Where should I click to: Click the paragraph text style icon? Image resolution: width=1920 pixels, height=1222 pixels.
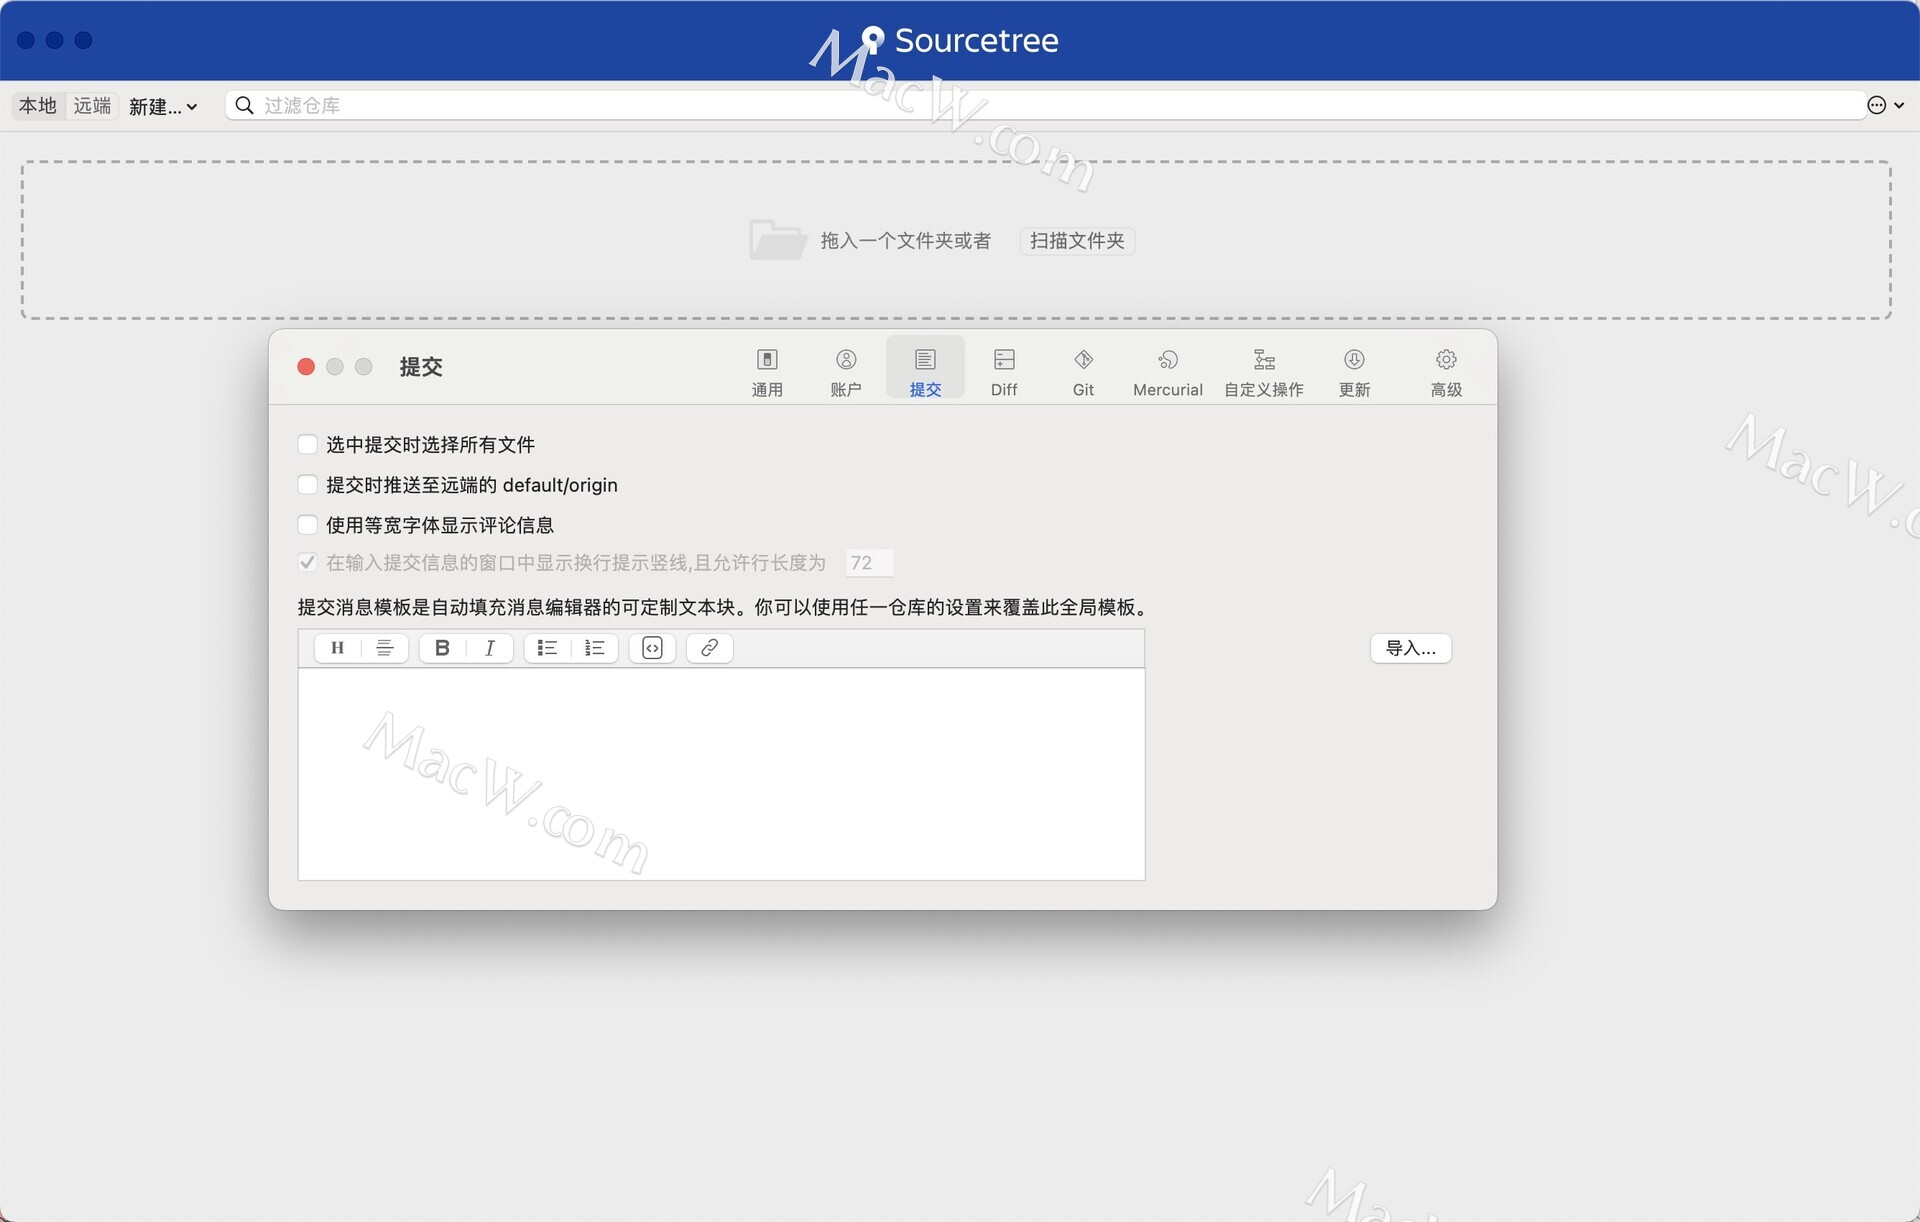(384, 648)
